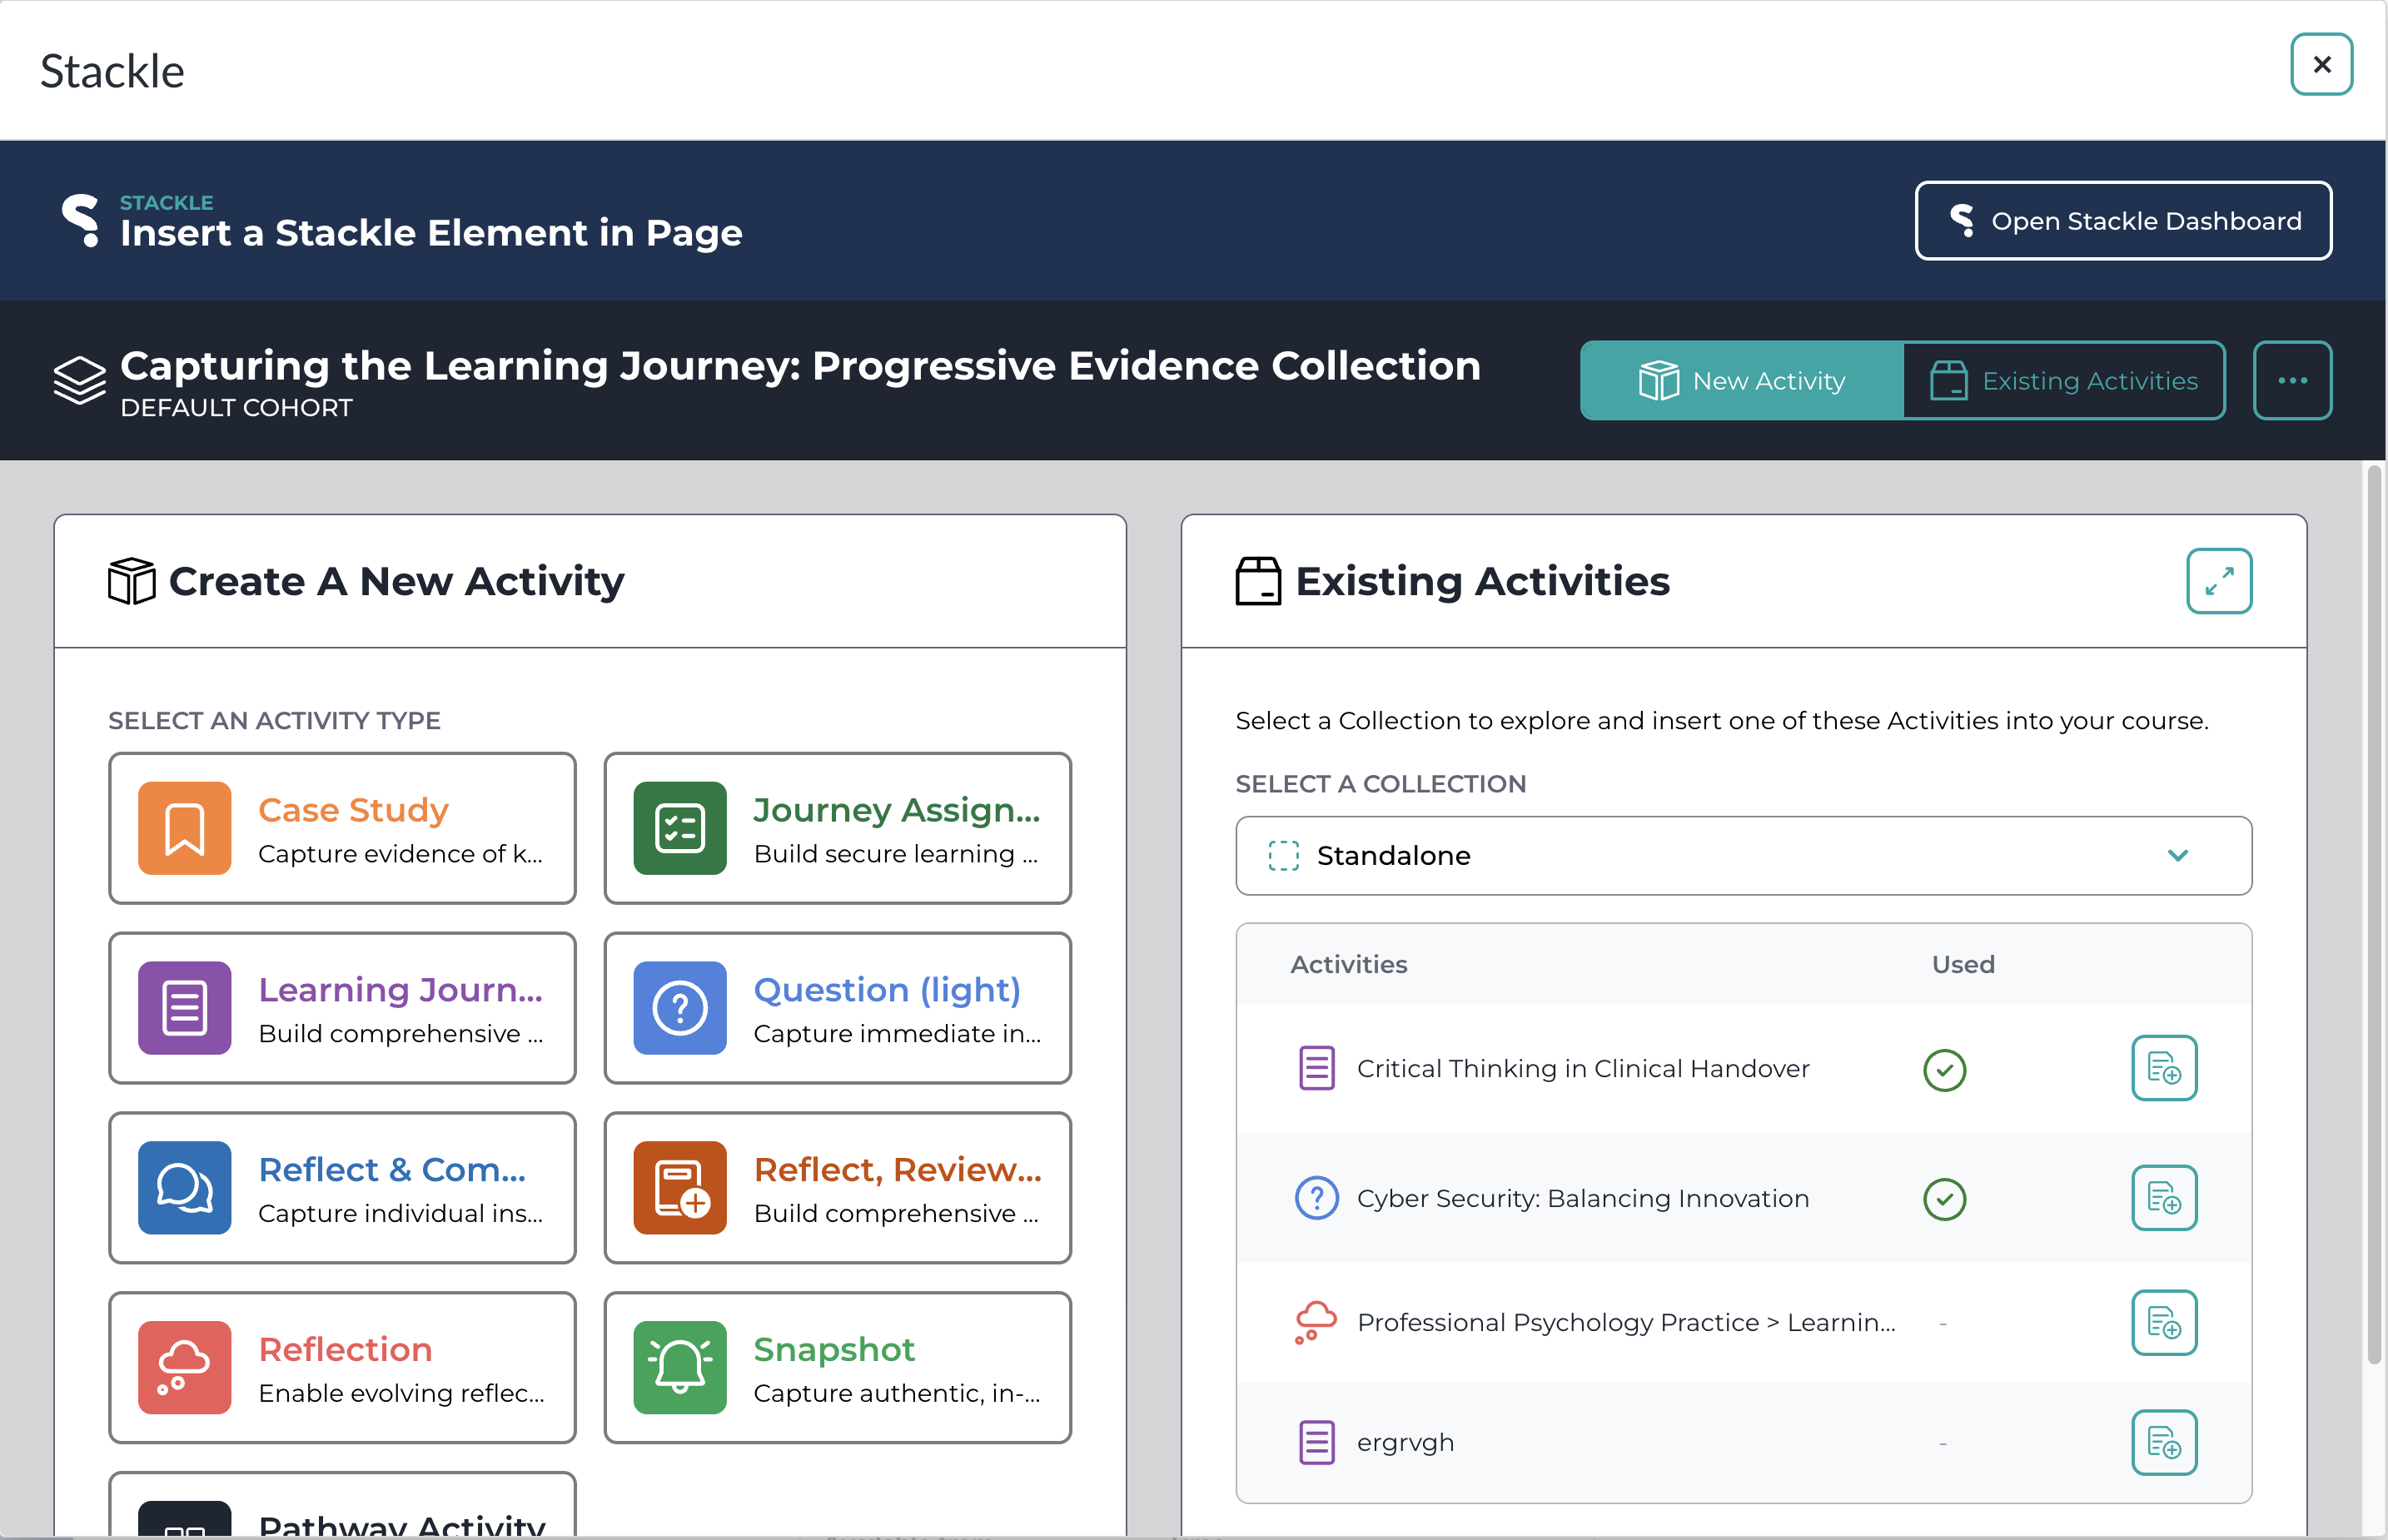Click the vertical scrollbar of the dialog

tap(2374, 915)
